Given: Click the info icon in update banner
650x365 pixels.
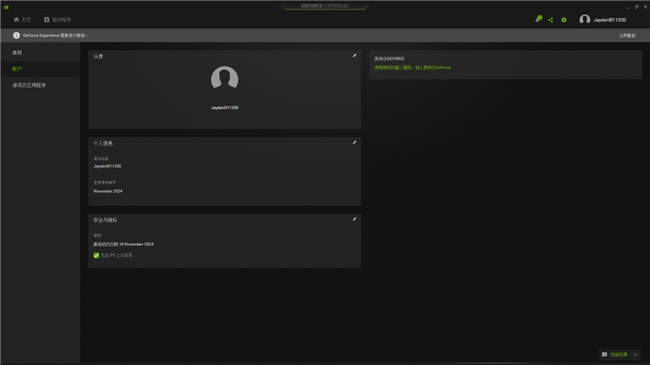Looking at the screenshot, I should [16, 35].
